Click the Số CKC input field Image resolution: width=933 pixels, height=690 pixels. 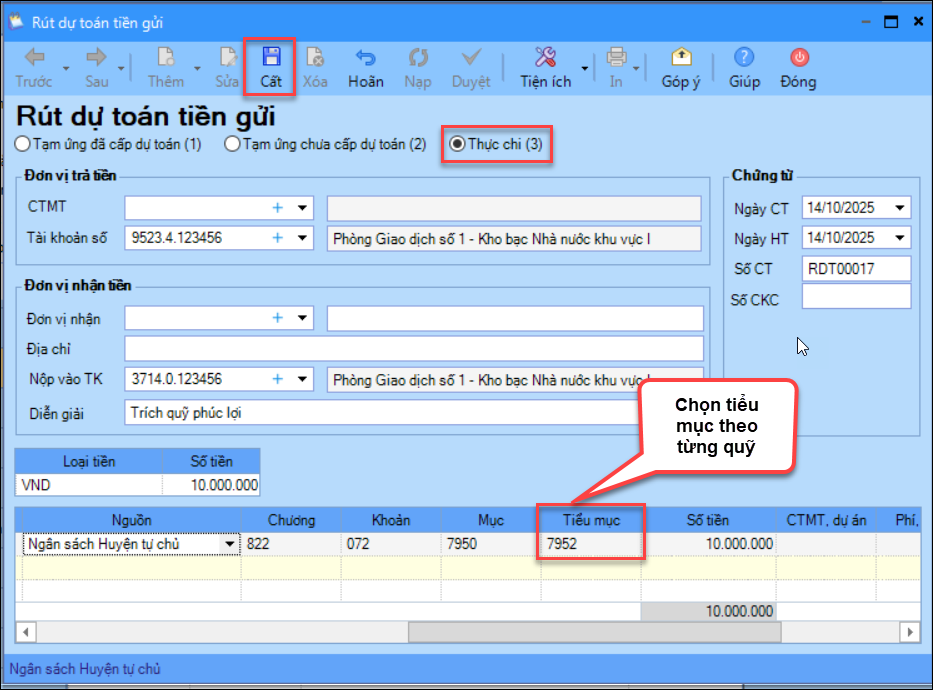855,297
